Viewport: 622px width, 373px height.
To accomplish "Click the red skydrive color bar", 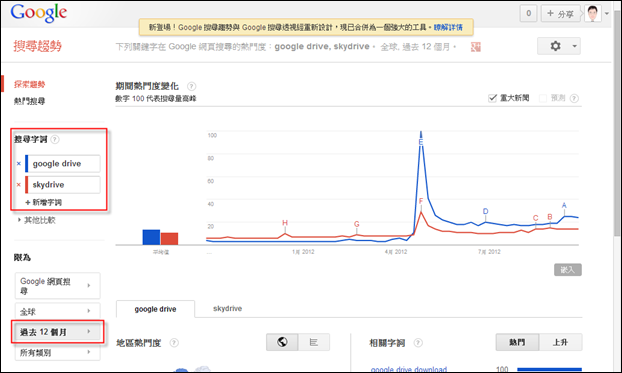I will [27, 185].
